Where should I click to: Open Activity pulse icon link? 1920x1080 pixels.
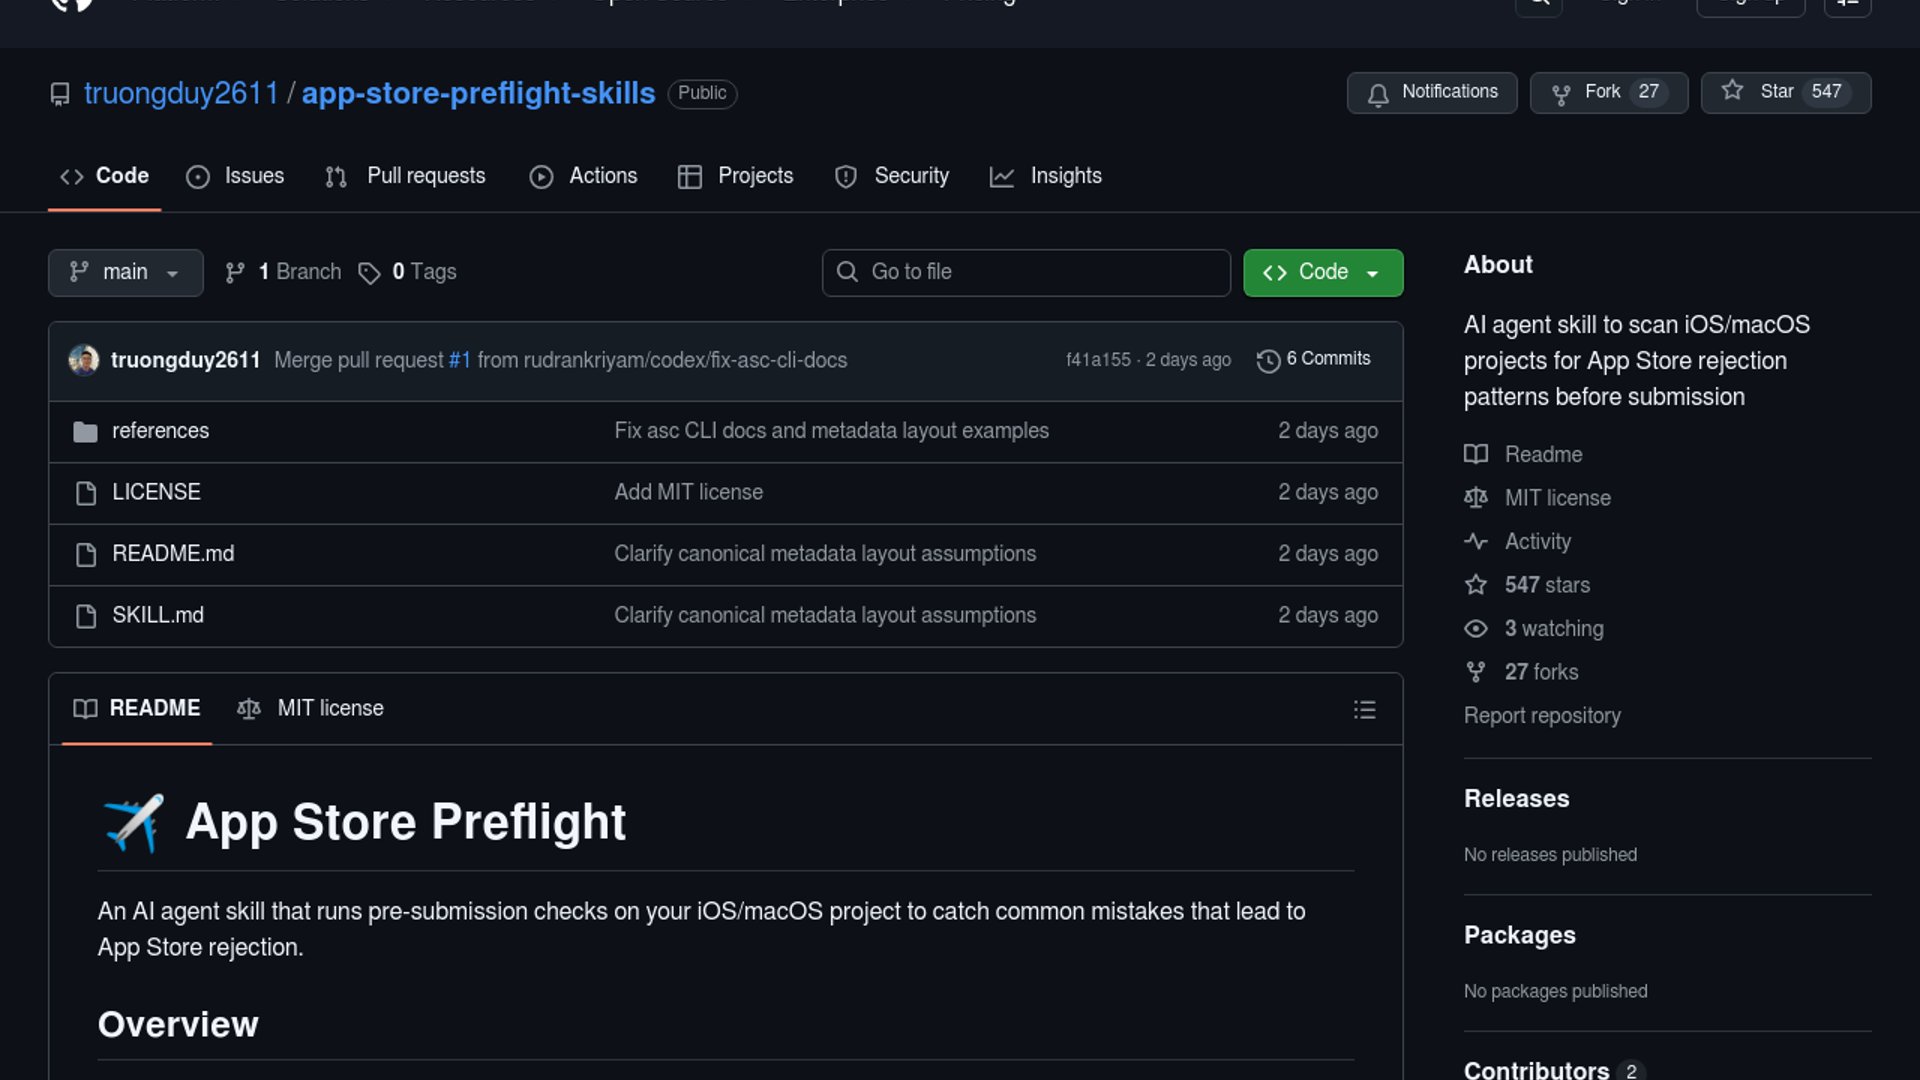click(1476, 541)
